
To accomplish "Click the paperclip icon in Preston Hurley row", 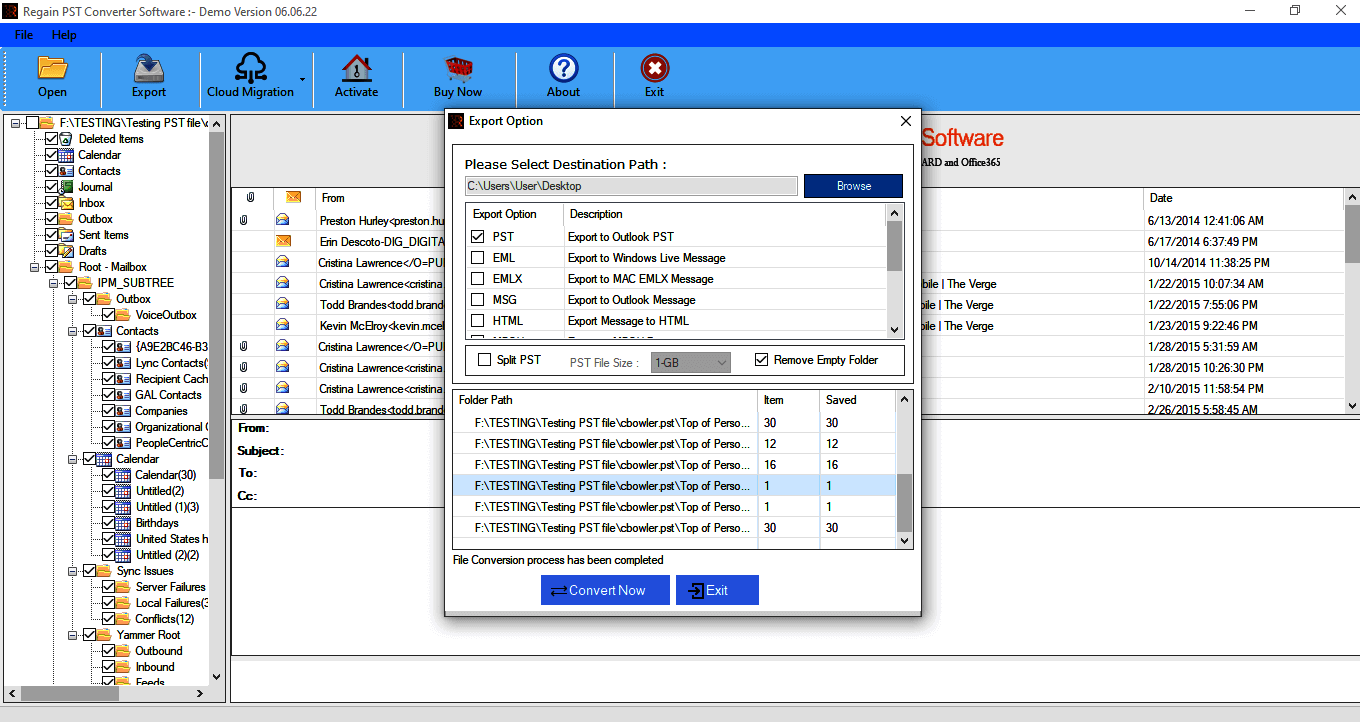I will click(243, 220).
